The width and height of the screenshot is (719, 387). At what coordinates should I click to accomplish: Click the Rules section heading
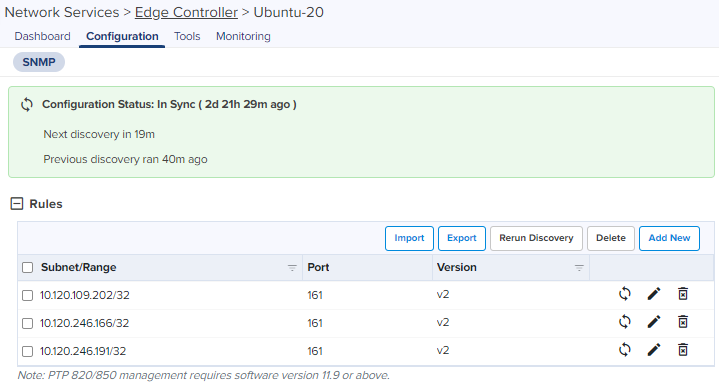[x=46, y=204]
